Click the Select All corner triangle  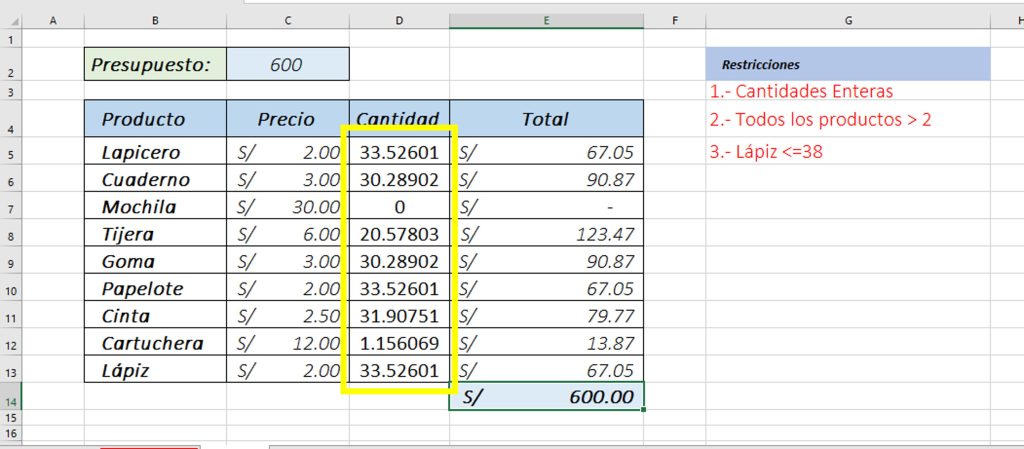tap(11, 22)
